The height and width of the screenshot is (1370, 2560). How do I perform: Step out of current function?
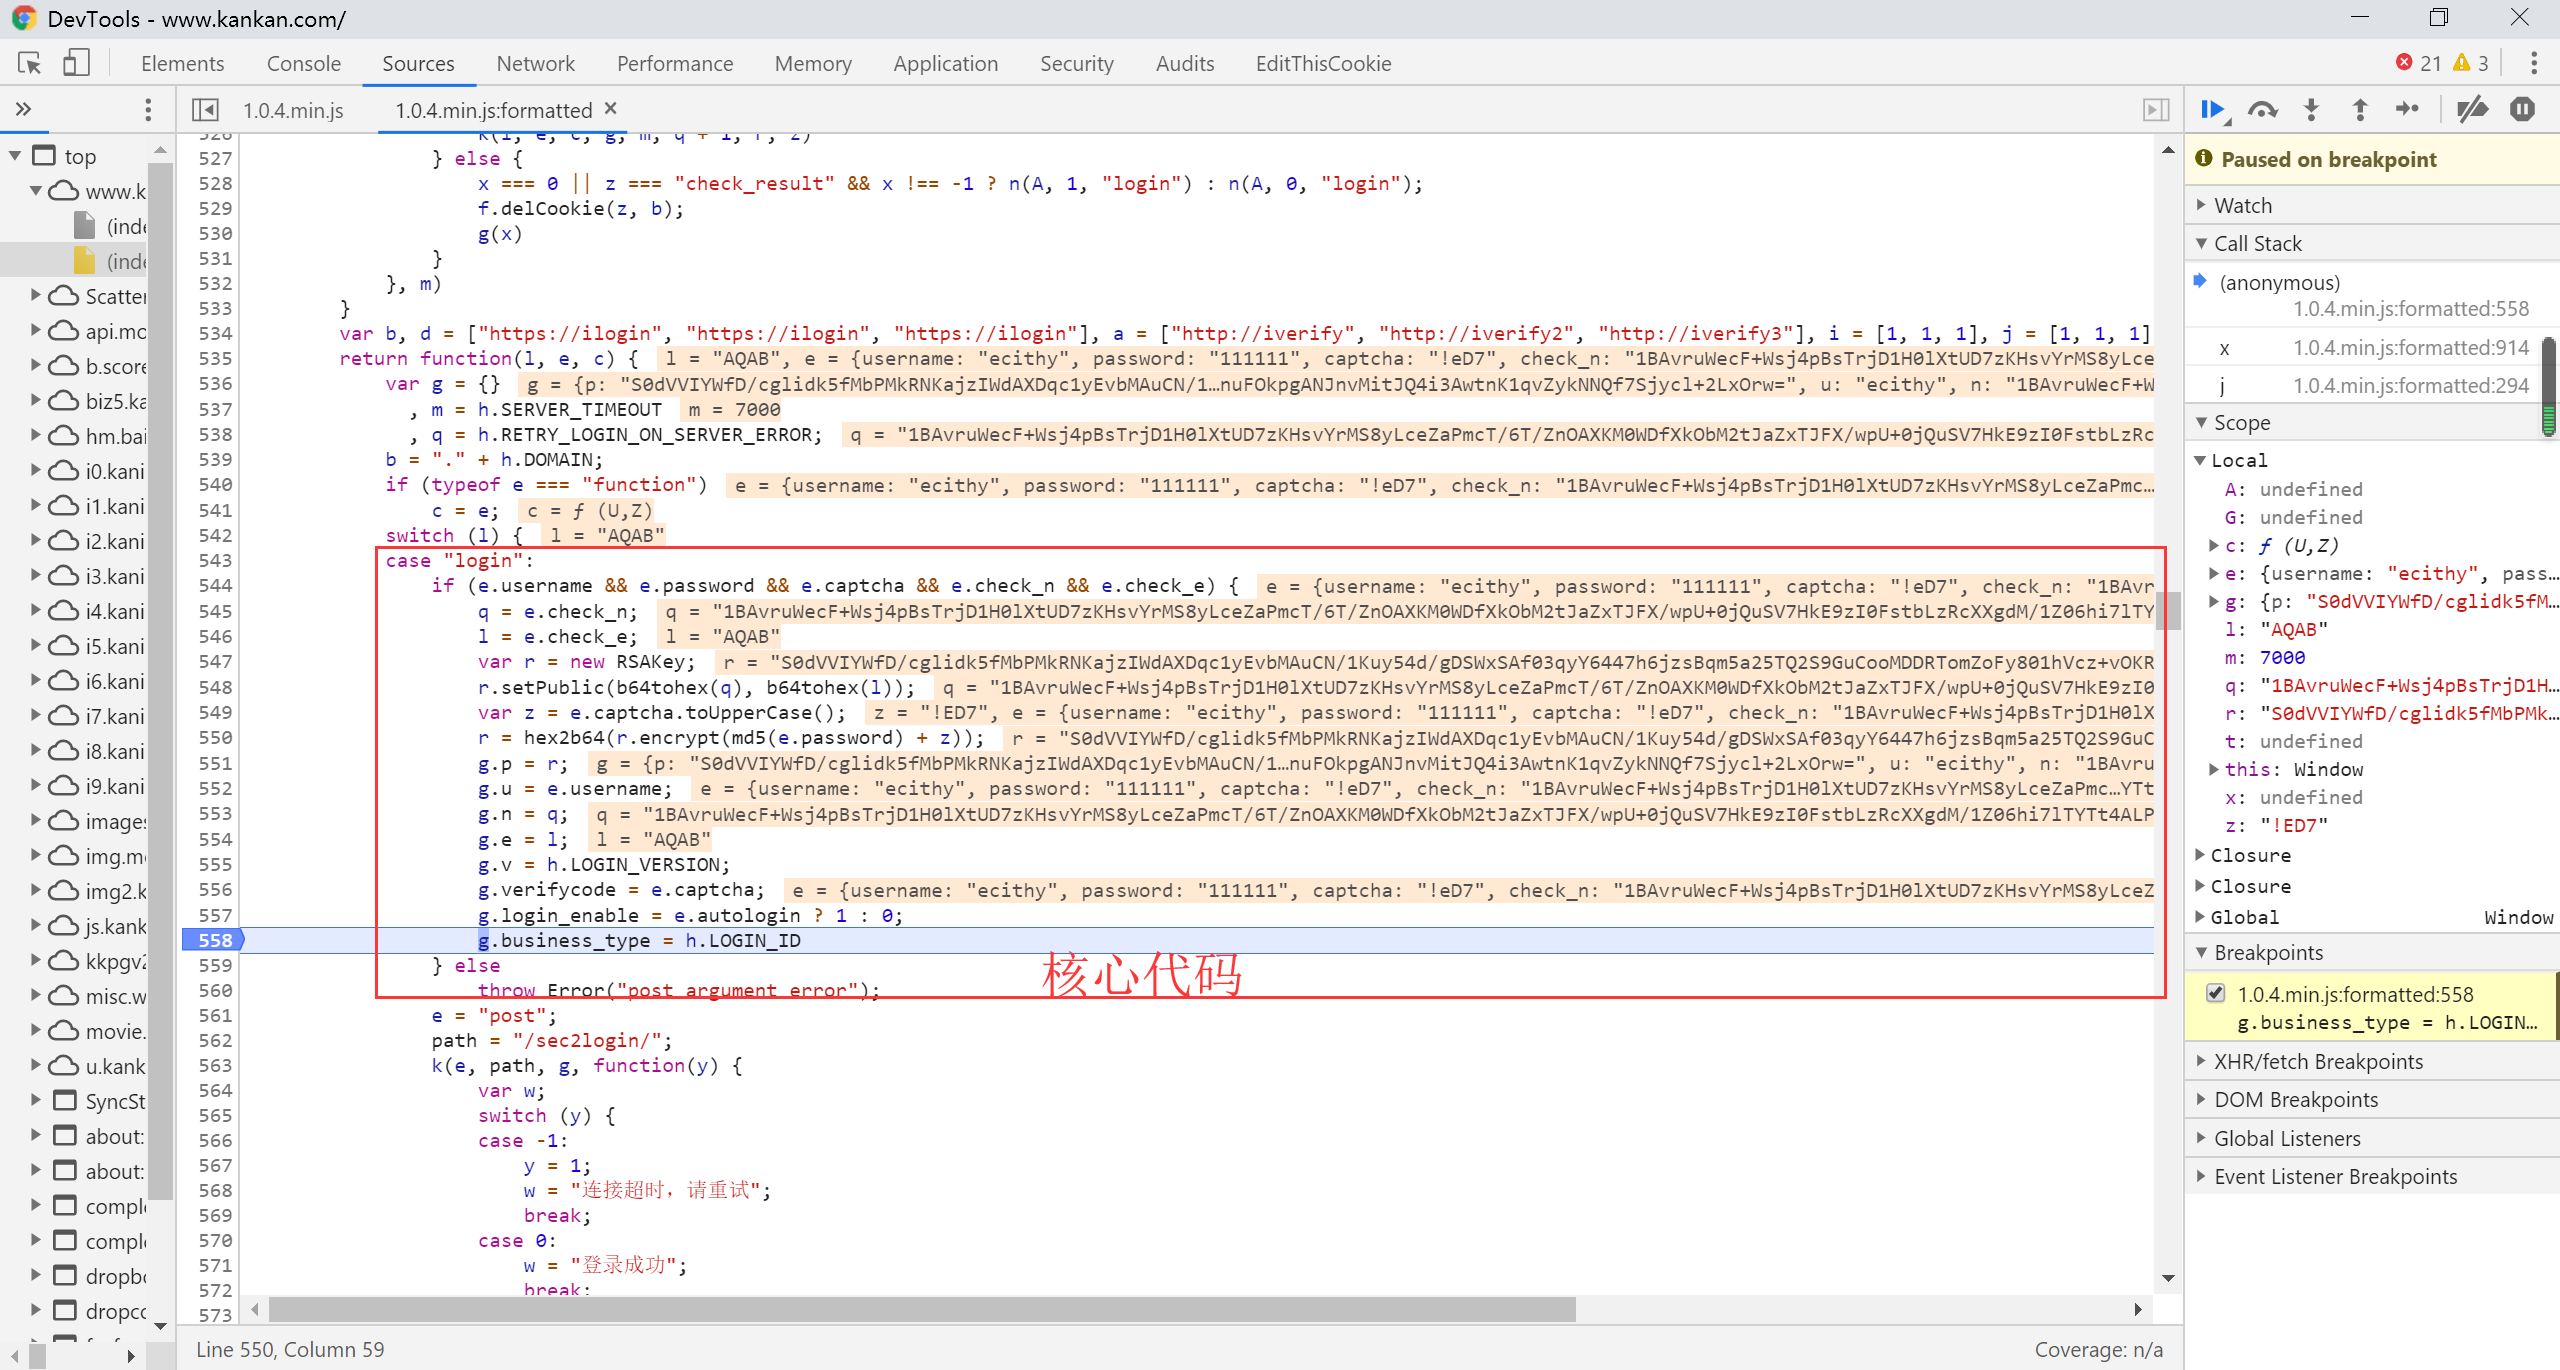click(2360, 110)
